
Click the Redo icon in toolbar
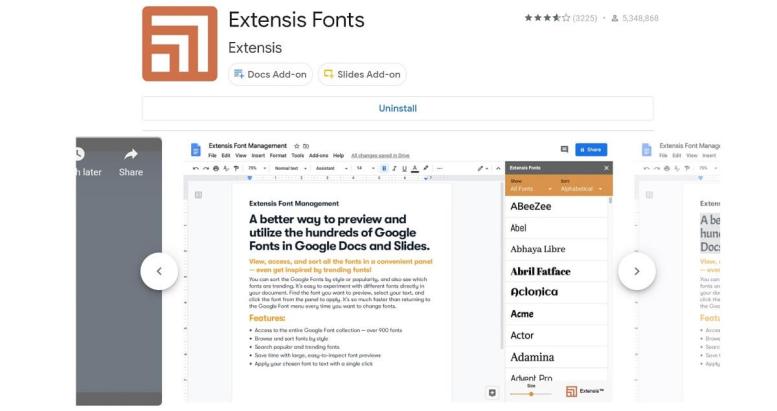pos(206,169)
